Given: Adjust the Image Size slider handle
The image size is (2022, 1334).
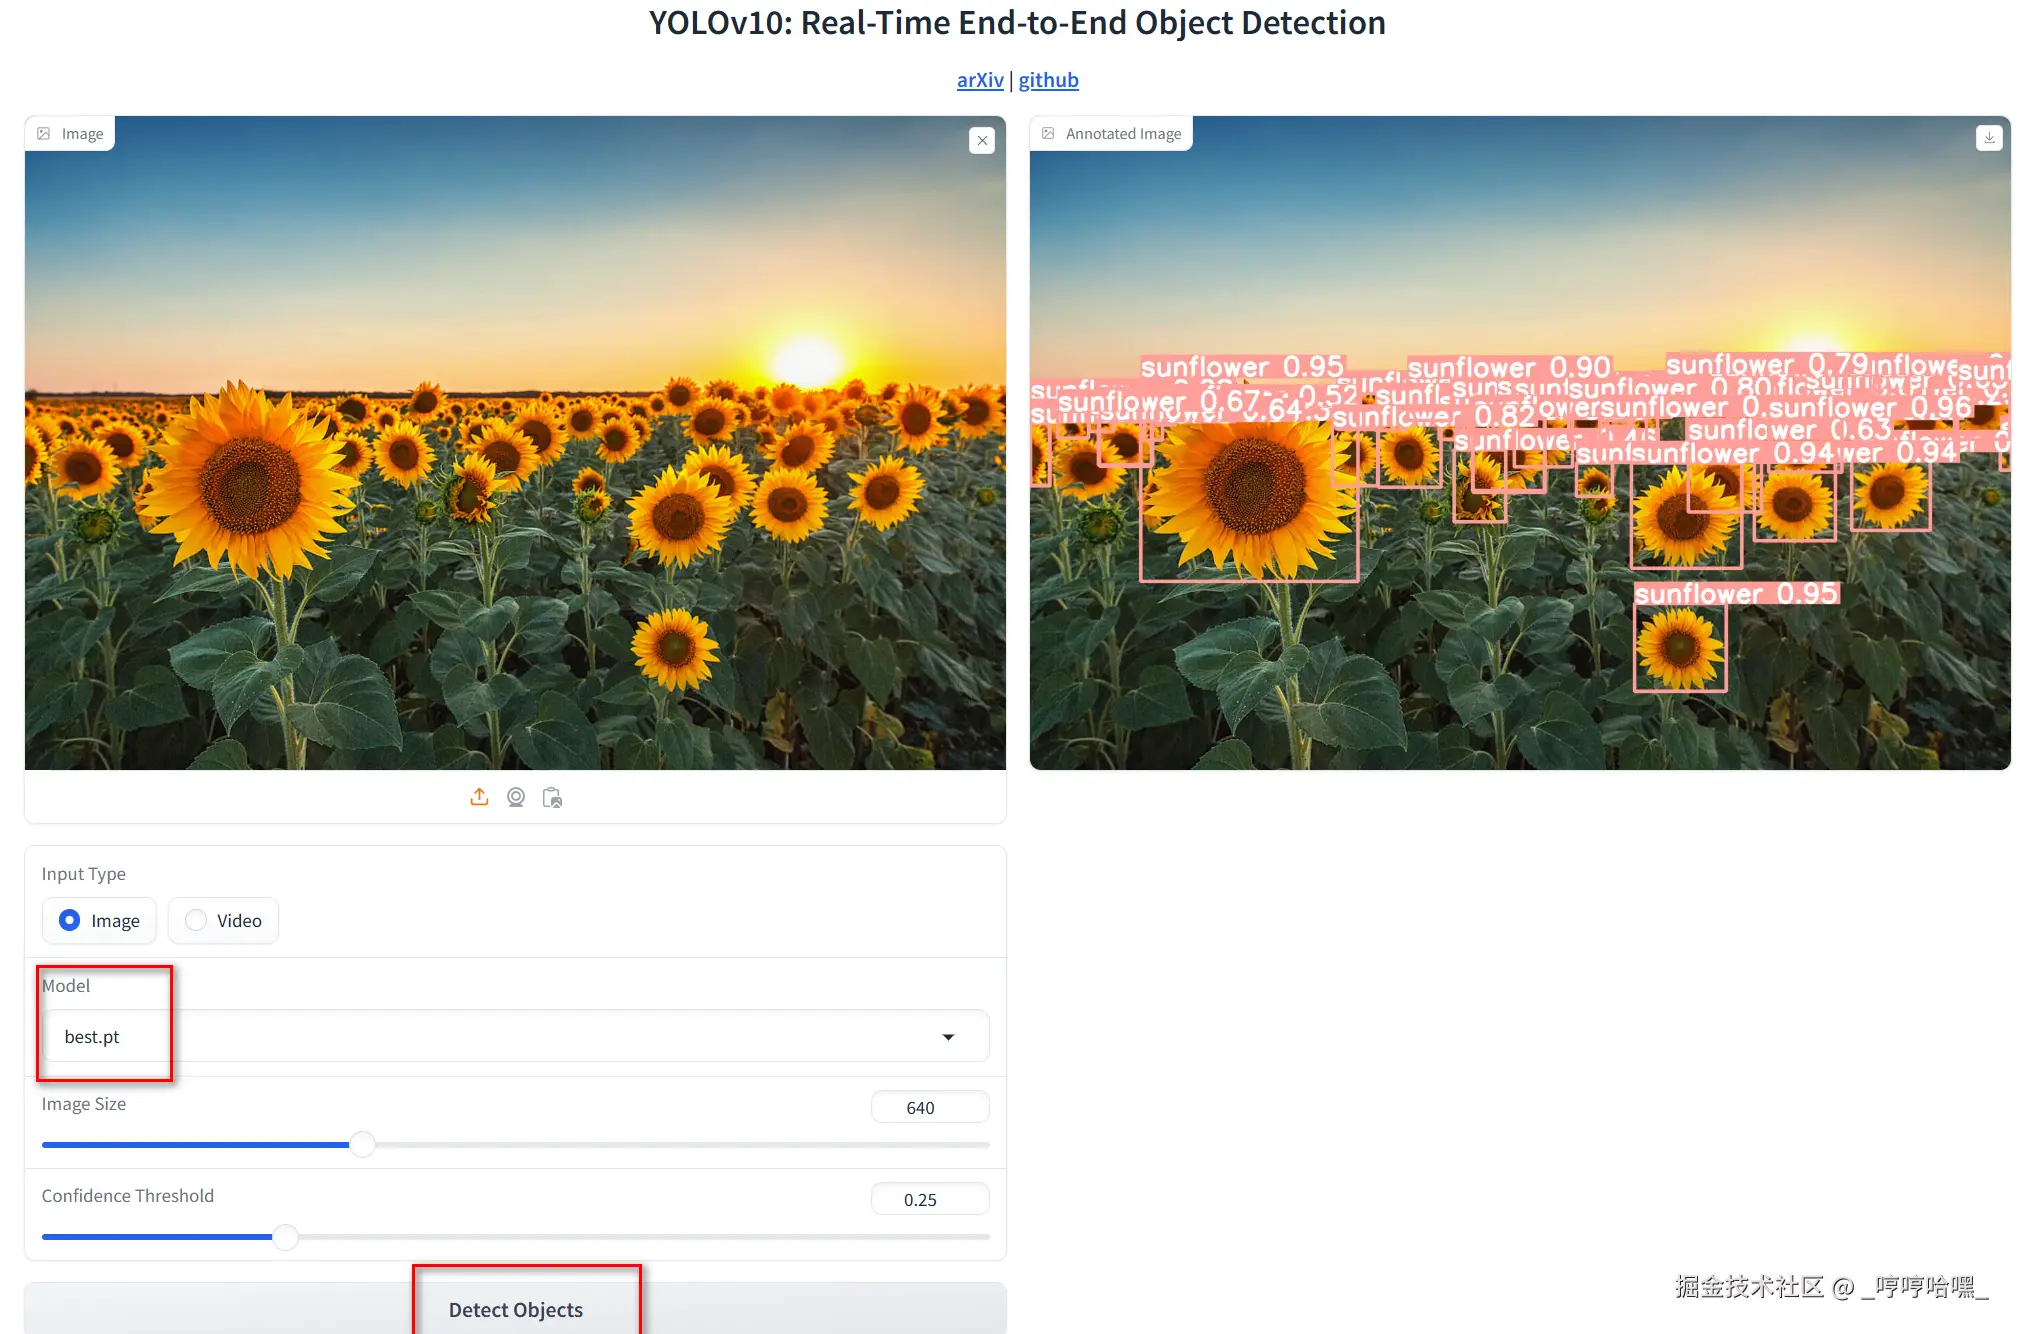Looking at the screenshot, I should (362, 1144).
